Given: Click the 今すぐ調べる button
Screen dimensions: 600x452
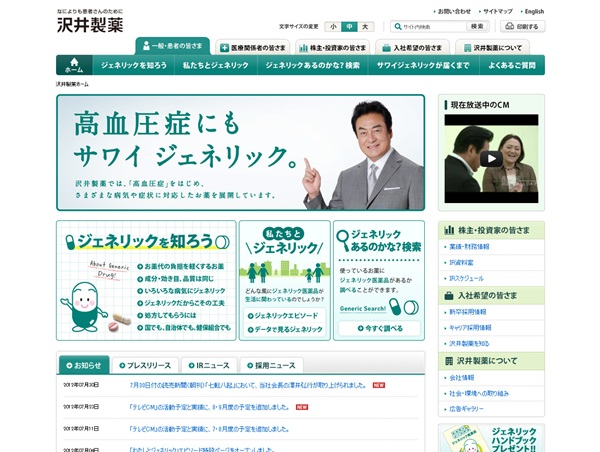Looking at the screenshot, I should (x=379, y=328).
